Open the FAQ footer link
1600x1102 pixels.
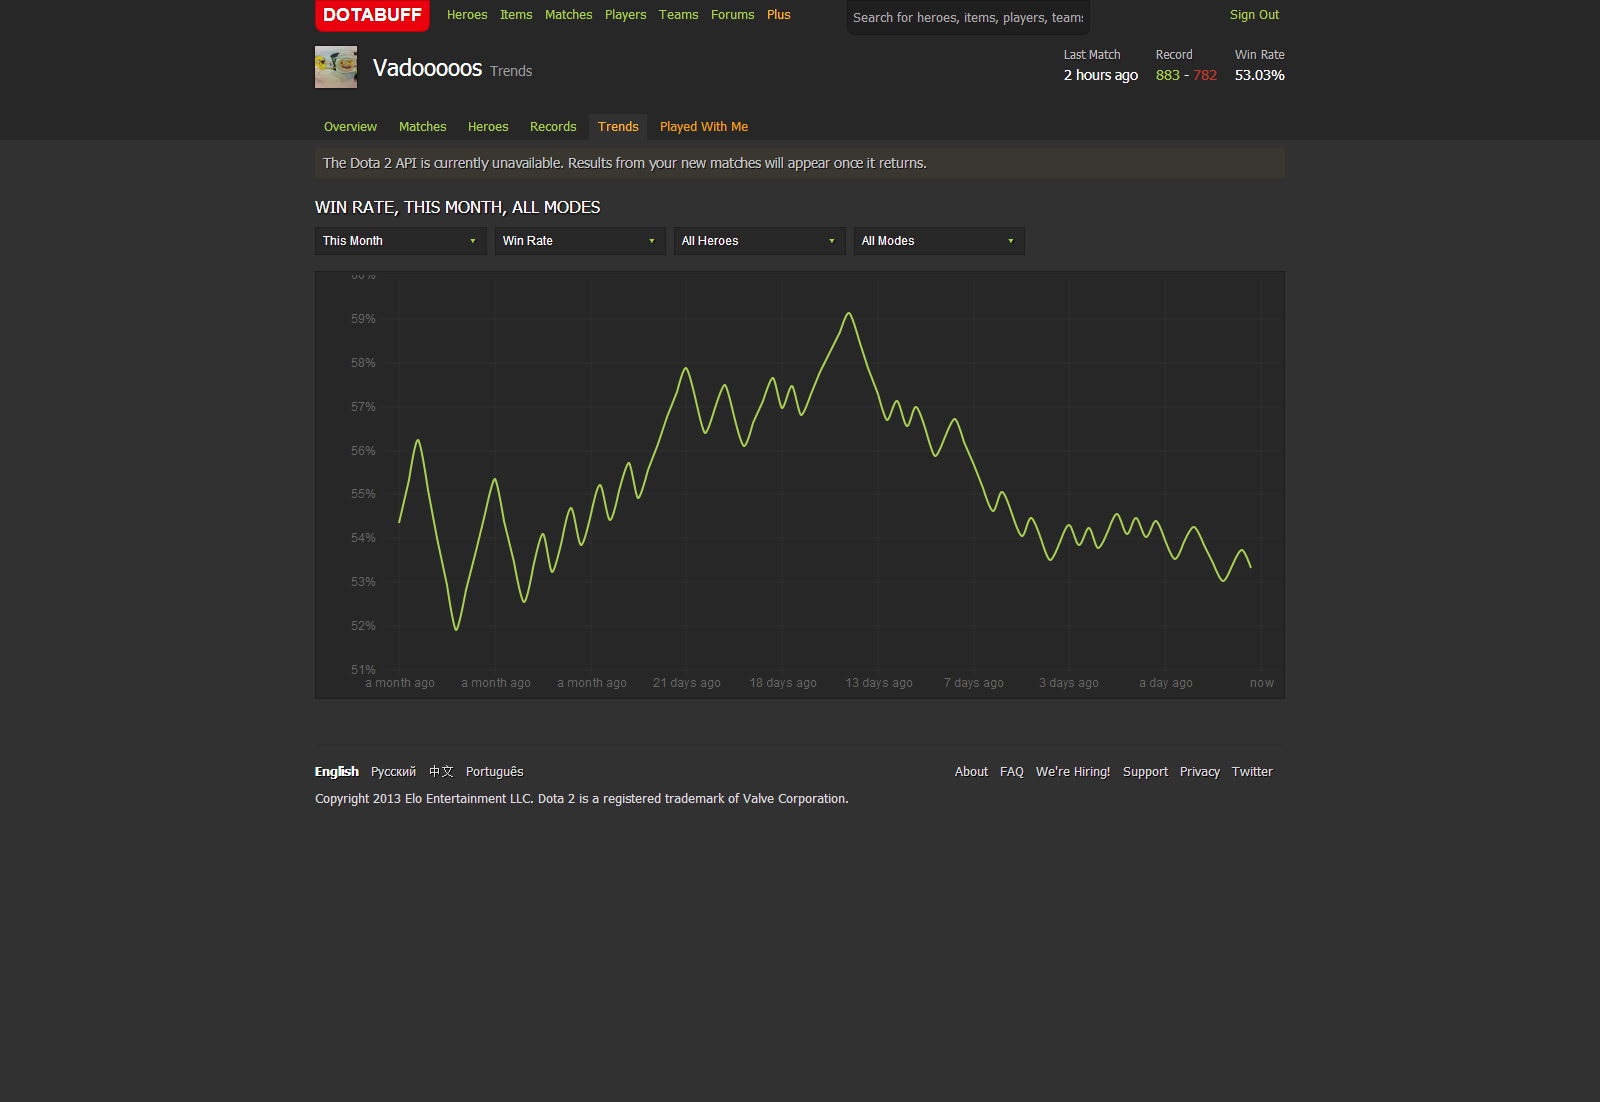[x=1012, y=772]
